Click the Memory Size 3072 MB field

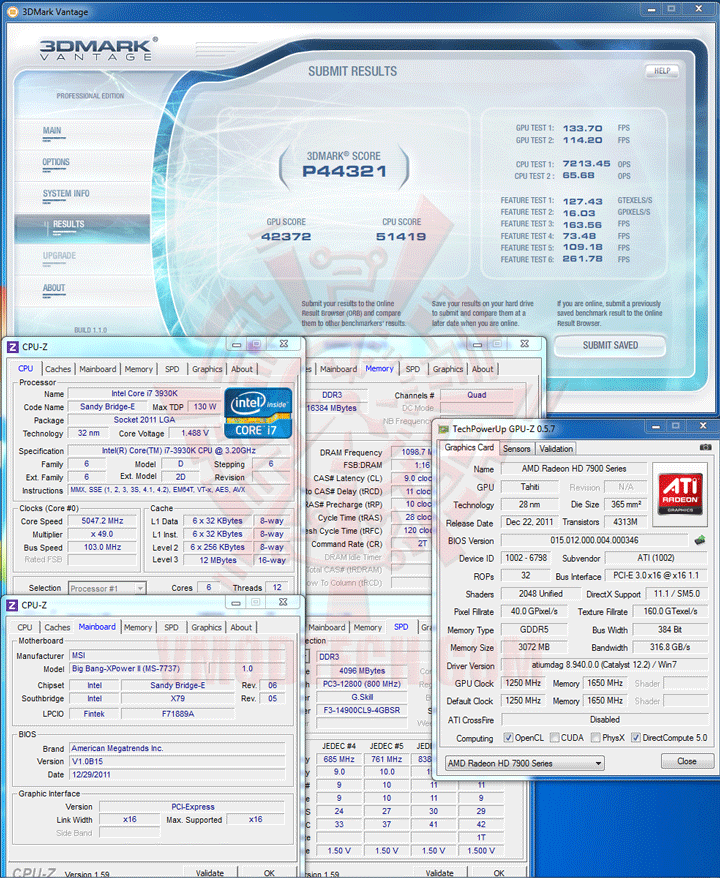[534, 647]
